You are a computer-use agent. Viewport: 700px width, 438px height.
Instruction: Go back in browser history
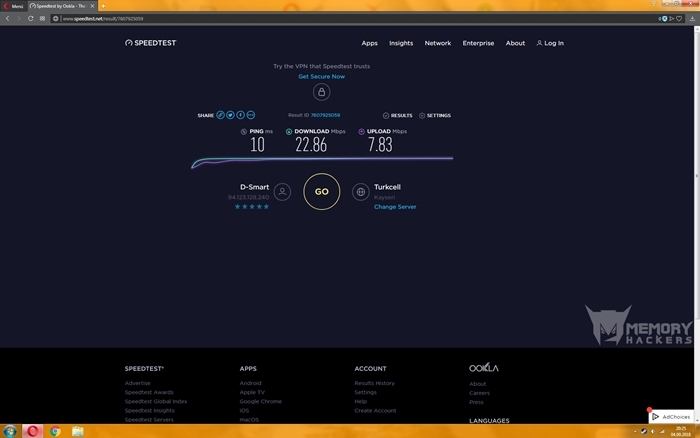click(8, 18)
